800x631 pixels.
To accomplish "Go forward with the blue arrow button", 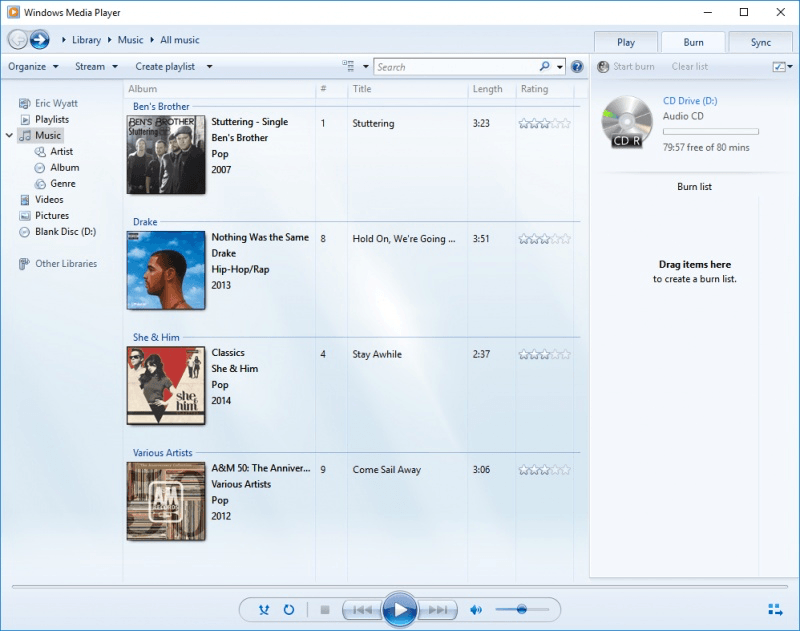I will click(x=40, y=40).
